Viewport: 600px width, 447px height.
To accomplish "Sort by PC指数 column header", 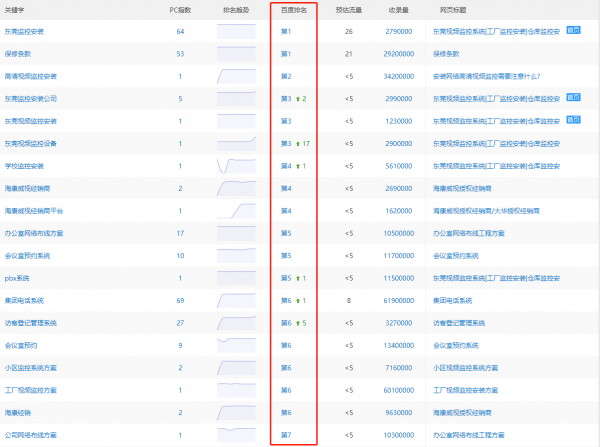I will (182, 9).
